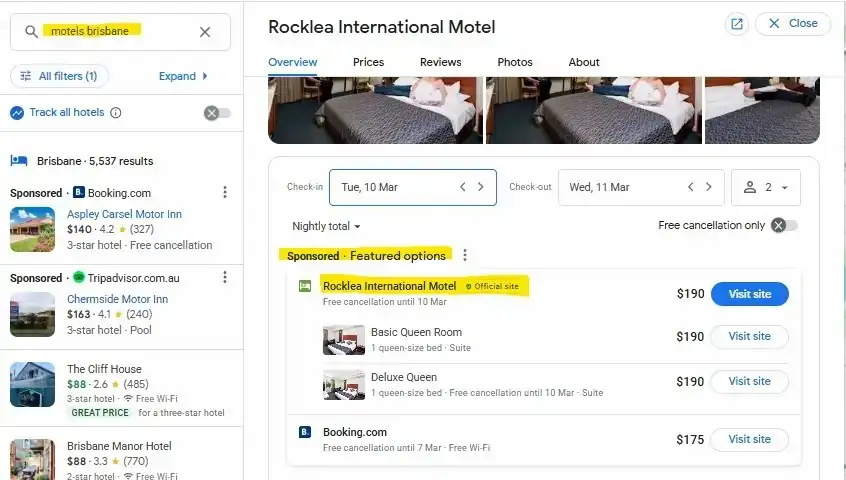Move check-in date one day earlier
The width and height of the screenshot is (846, 480).
coord(462,187)
